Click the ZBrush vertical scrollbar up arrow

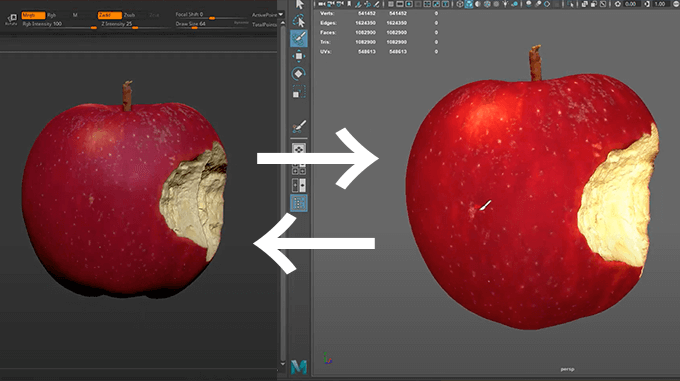[283, 24]
